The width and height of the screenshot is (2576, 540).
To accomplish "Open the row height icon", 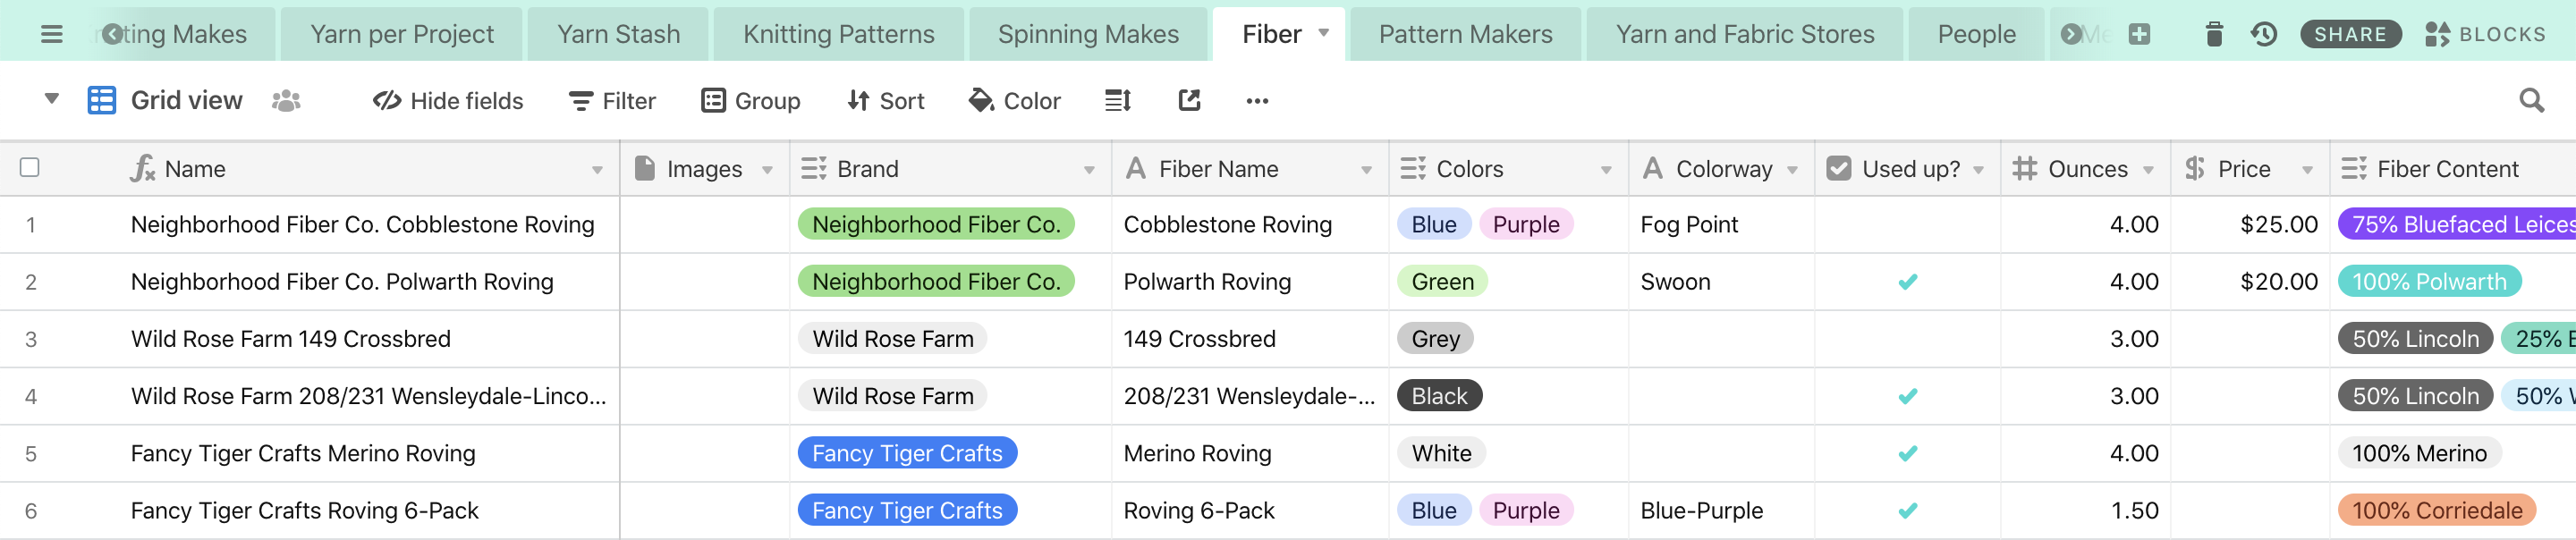I will tap(1118, 100).
